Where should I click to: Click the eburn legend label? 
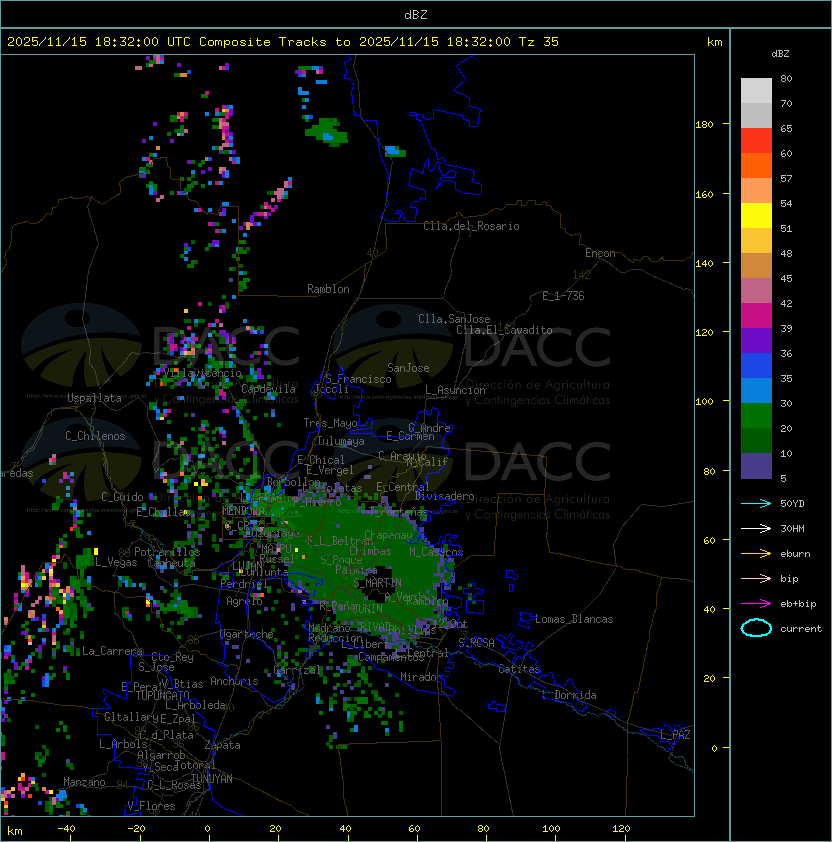(795, 554)
